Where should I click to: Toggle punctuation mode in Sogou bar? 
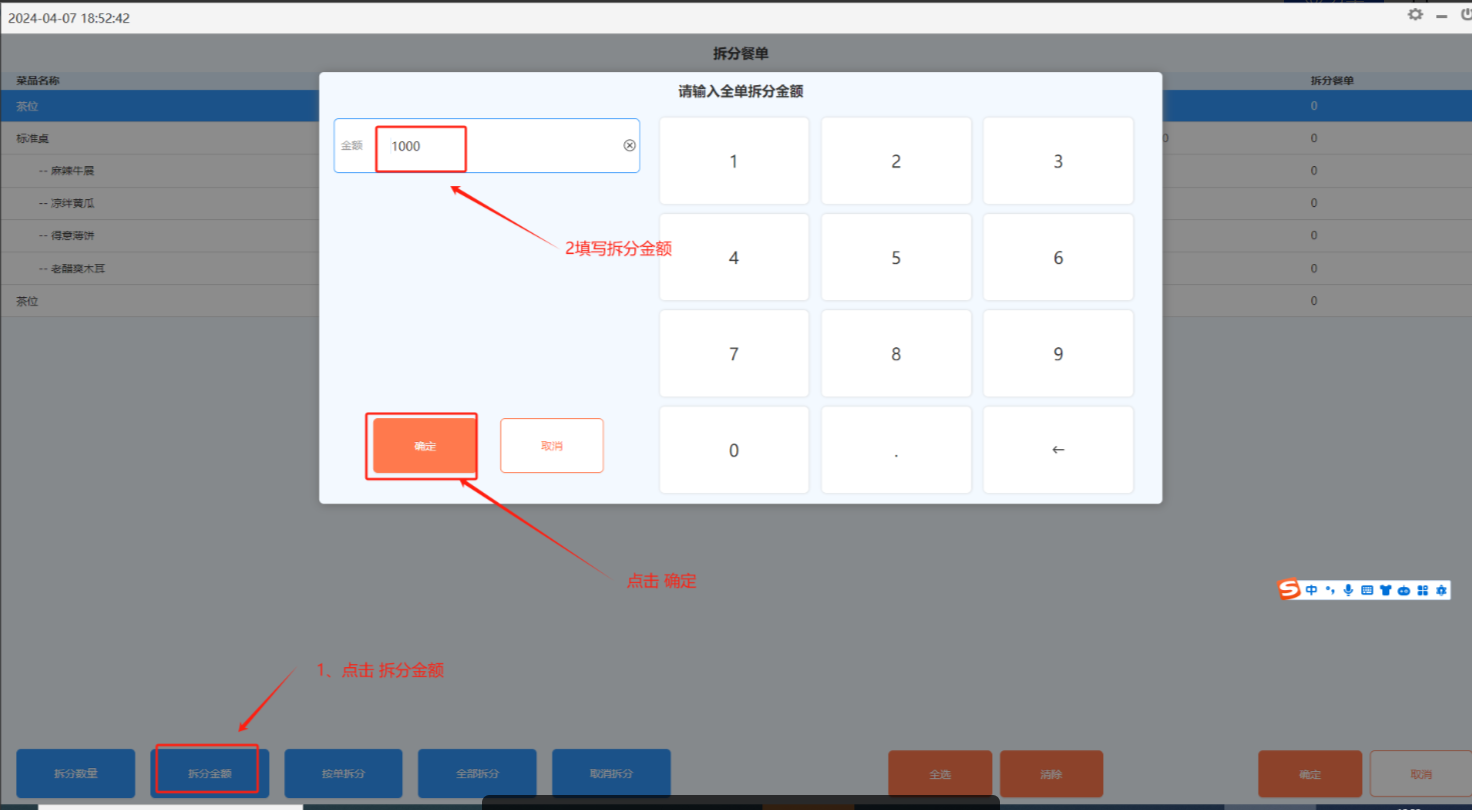pyautogui.click(x=1330, y=590)
